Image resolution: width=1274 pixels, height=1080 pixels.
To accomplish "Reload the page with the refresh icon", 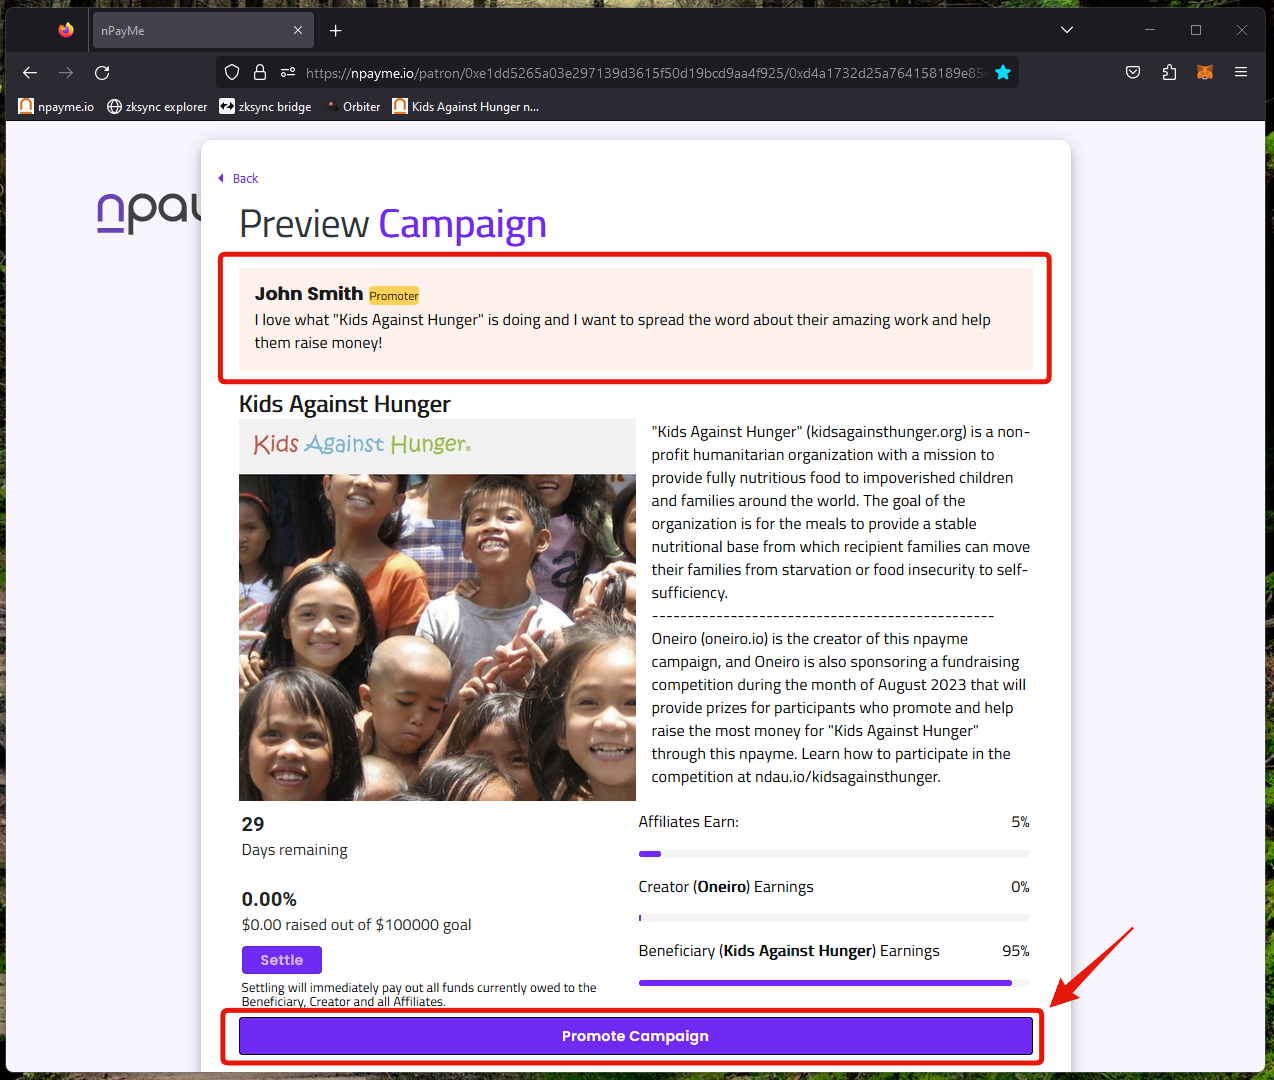I will 102,72.
